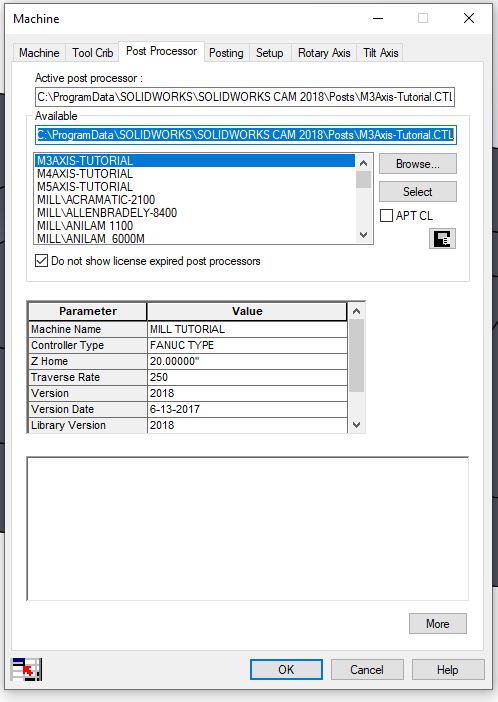
Task: Click the parameter table scrollbar thumb
Action: click(x=356, y=355)
